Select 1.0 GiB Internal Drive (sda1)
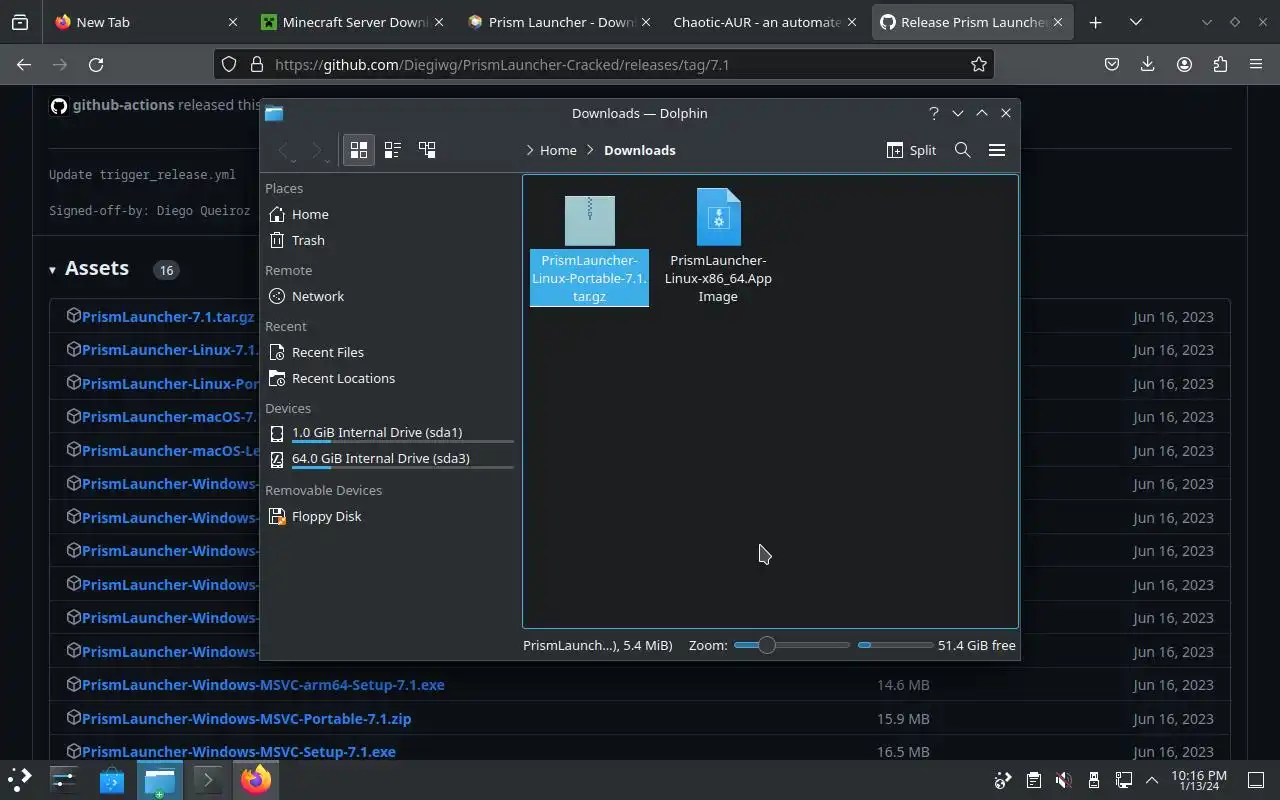 point(389,433)
